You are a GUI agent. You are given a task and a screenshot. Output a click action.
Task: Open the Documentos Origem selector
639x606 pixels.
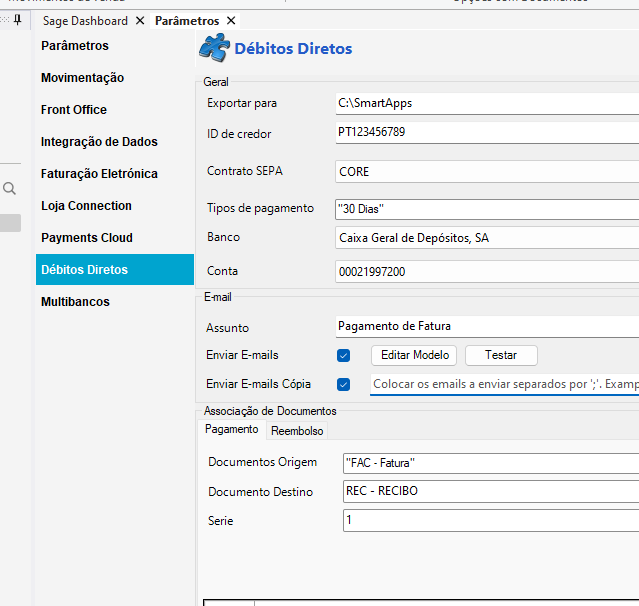[491, 463]
